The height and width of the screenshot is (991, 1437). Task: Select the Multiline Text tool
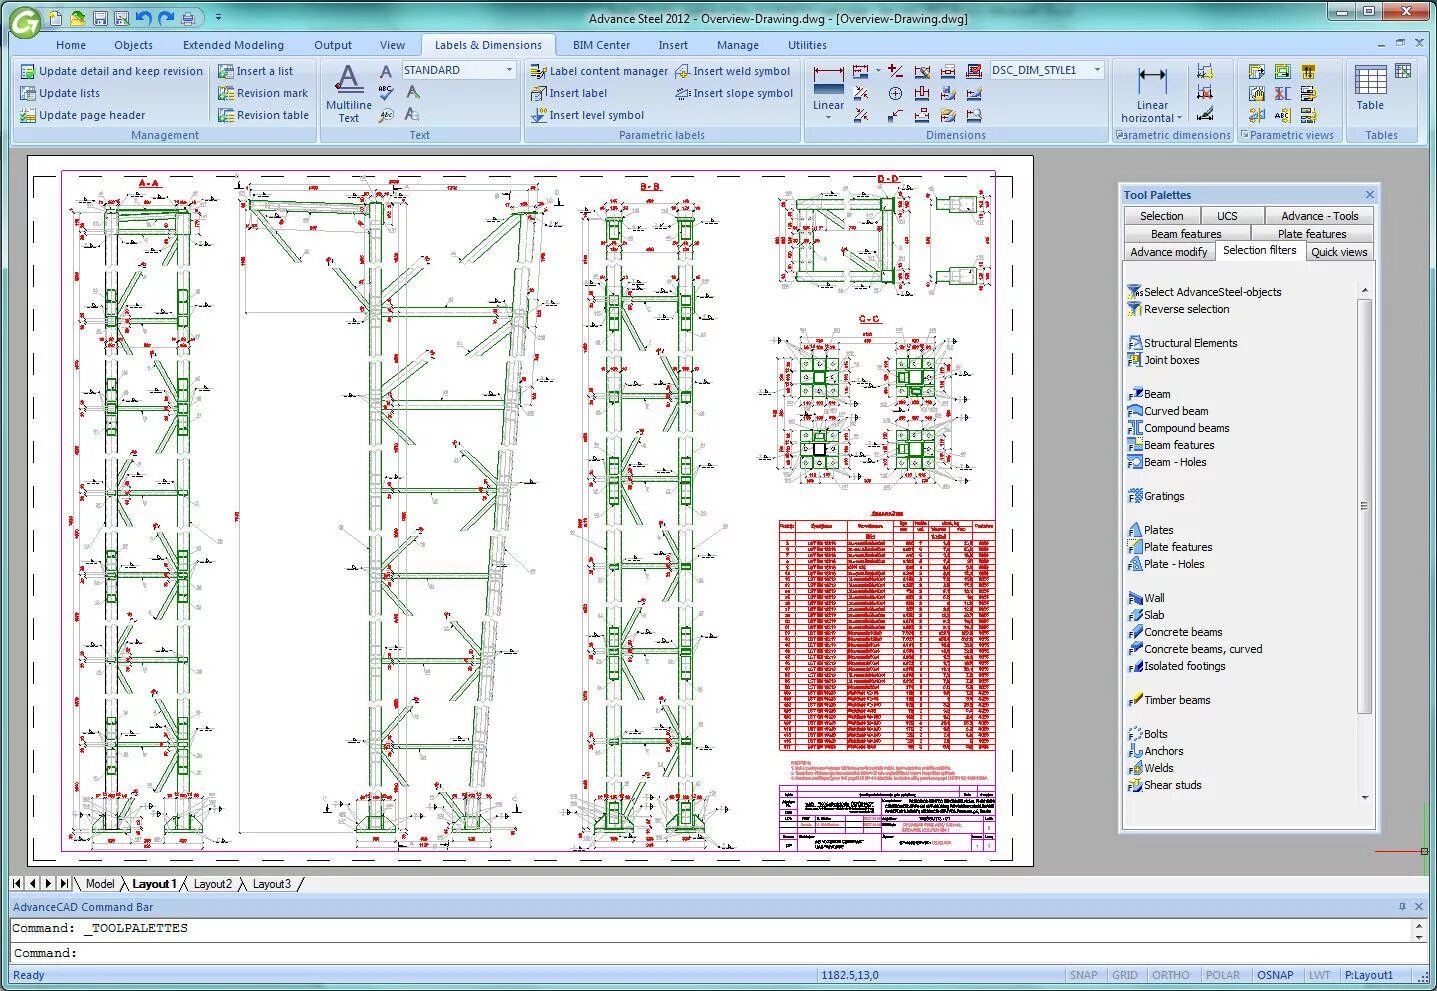point(348,93)
